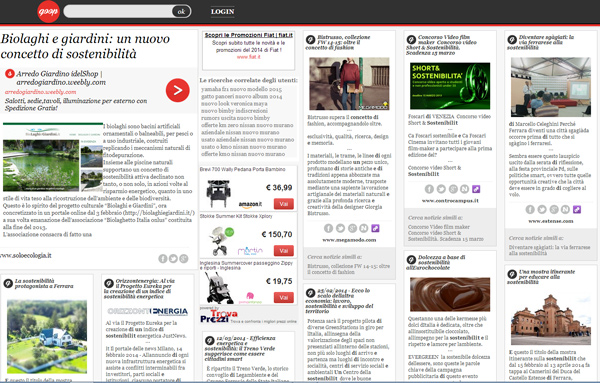Share Biolaghi article on Facebook icon

click(x=163, y=259)
